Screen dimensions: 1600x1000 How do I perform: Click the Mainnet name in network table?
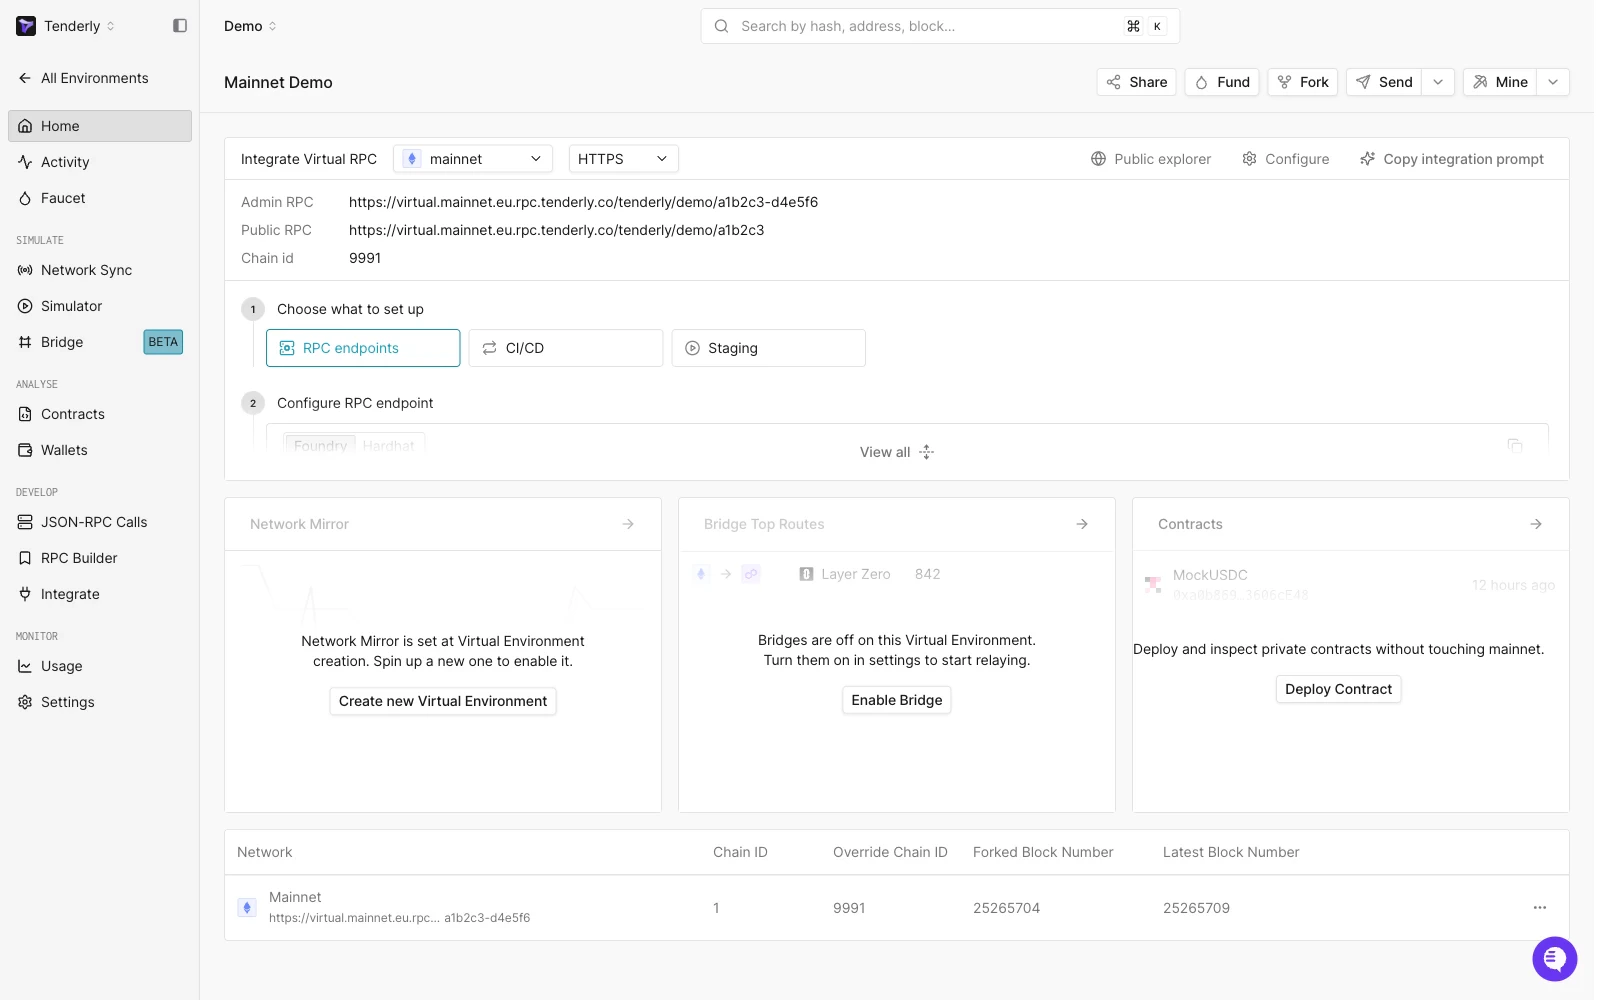tap(295, 897)
